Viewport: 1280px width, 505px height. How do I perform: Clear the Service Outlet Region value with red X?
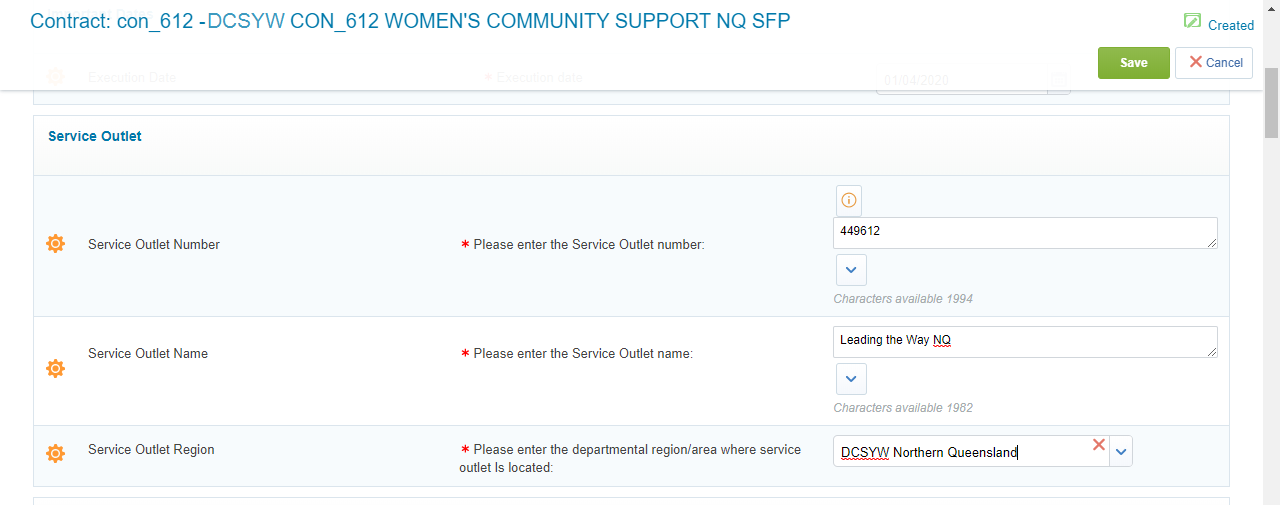tap(1099, 445)
